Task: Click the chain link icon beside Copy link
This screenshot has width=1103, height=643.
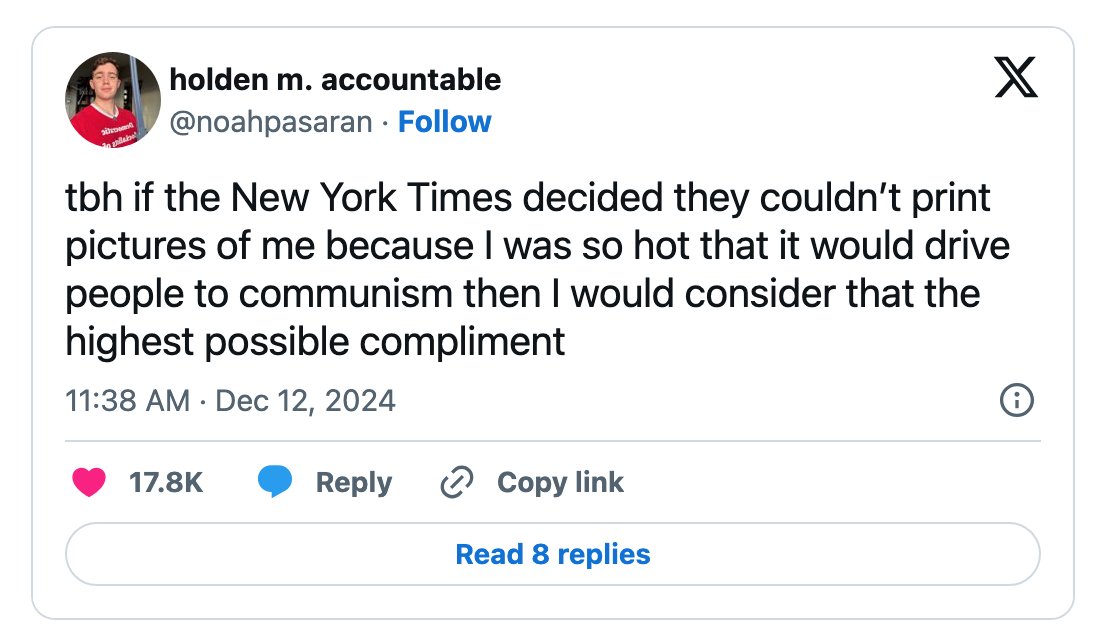Action: (x=457, y=483)
